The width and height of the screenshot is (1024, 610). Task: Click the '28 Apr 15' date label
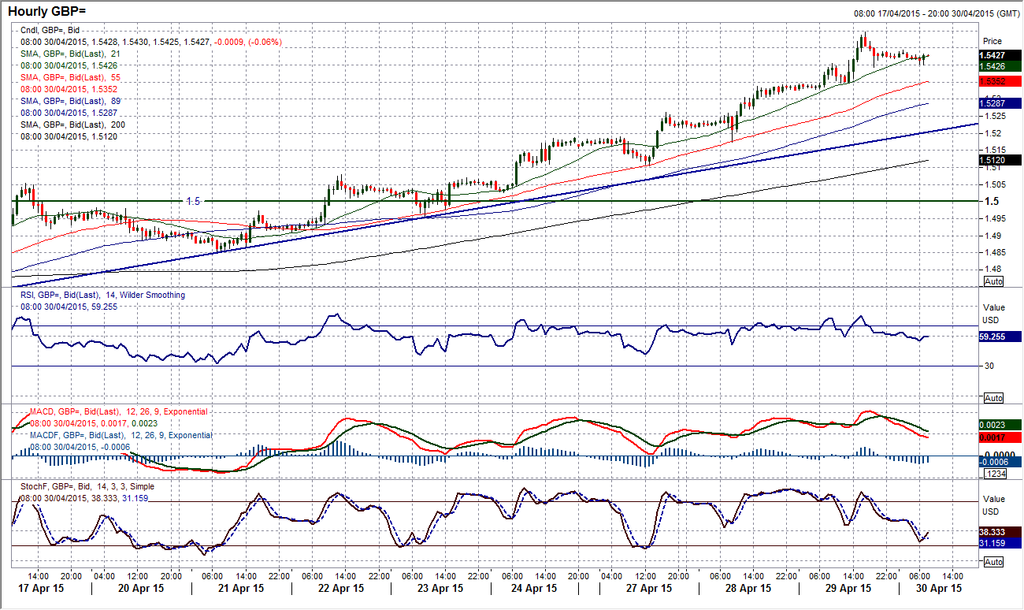pos(748,588)
